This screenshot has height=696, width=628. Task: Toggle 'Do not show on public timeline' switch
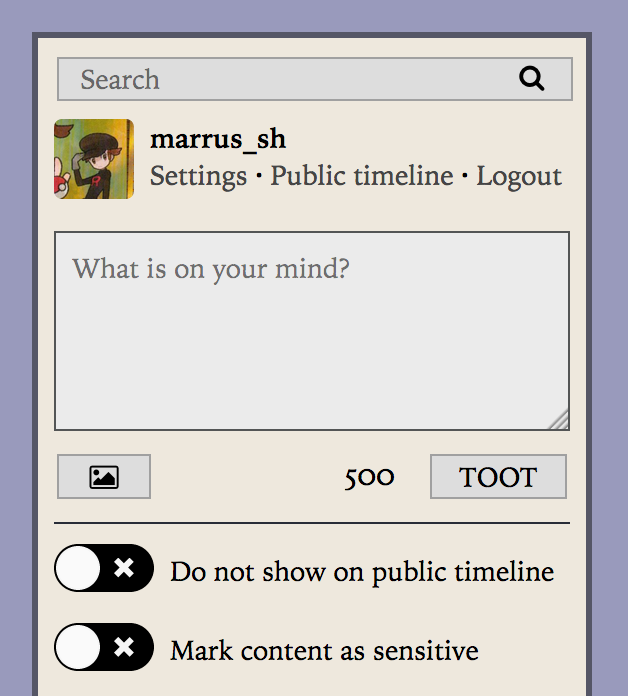[104, 568]
